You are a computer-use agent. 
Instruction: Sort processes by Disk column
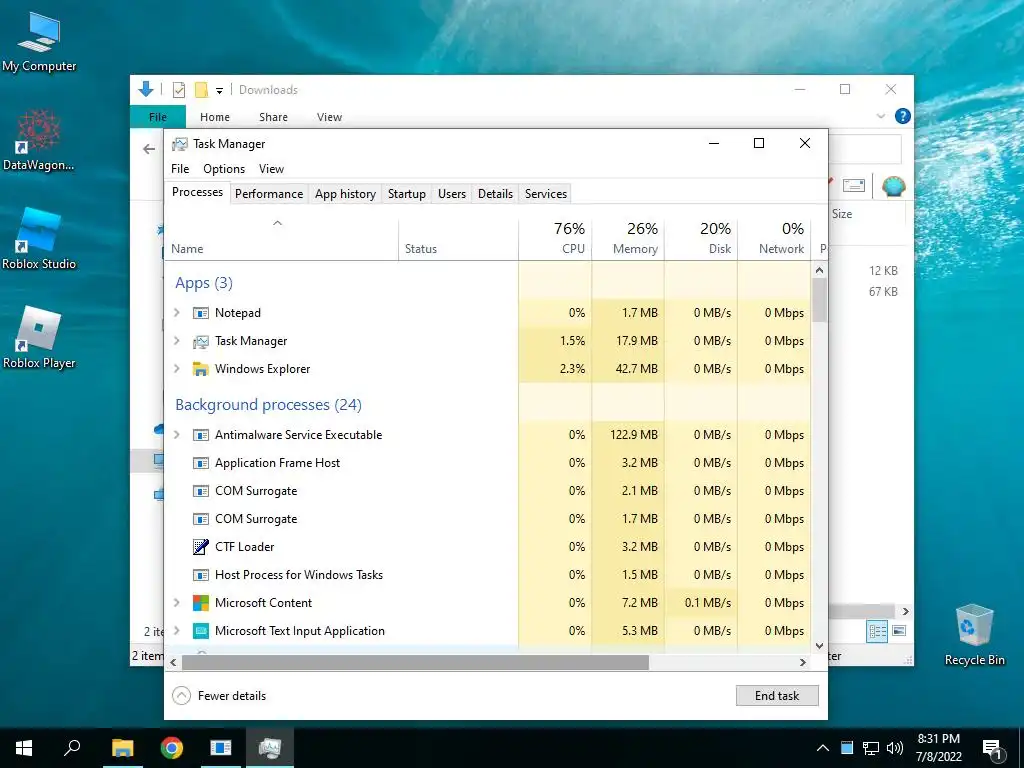[701, 239]
